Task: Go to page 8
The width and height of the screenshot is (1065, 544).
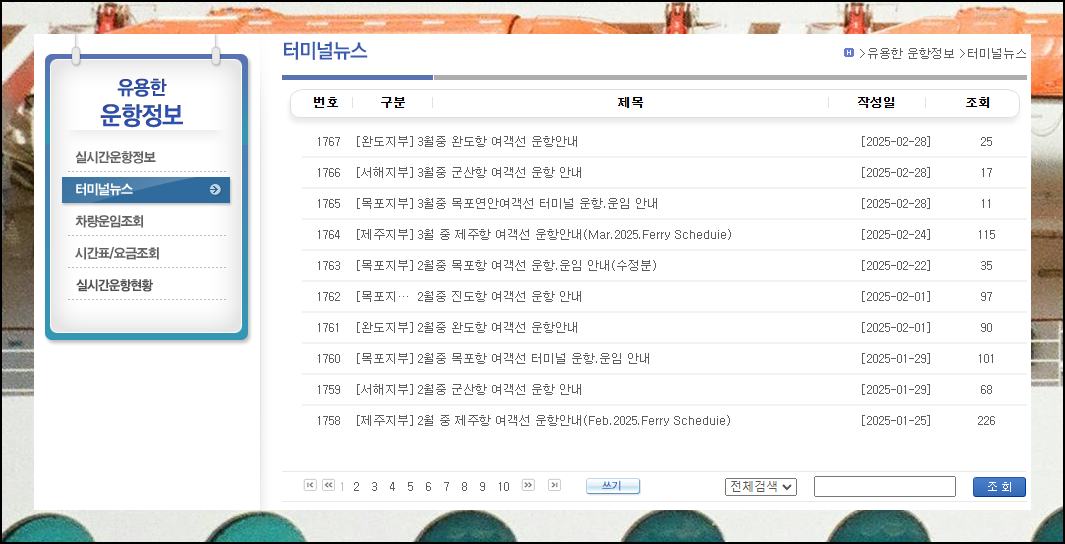Action: (464, 486)
